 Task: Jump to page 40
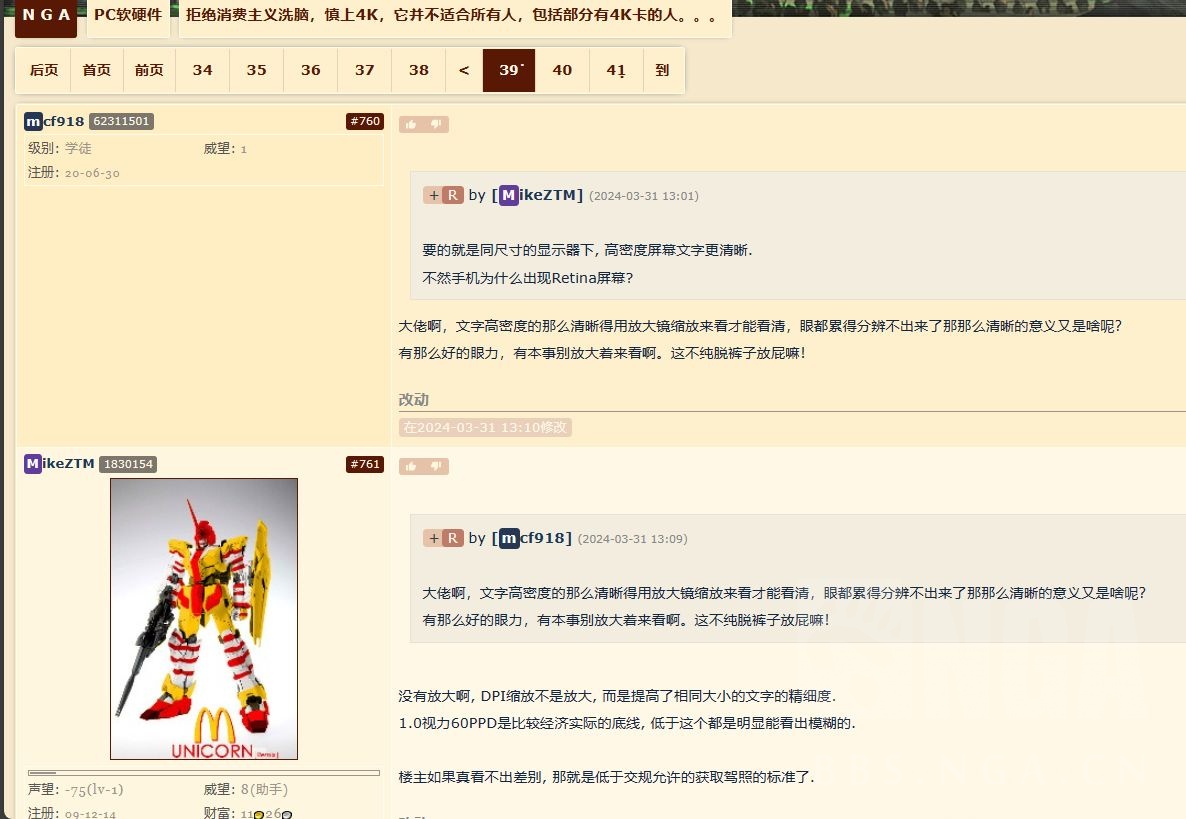pos(562,70)
